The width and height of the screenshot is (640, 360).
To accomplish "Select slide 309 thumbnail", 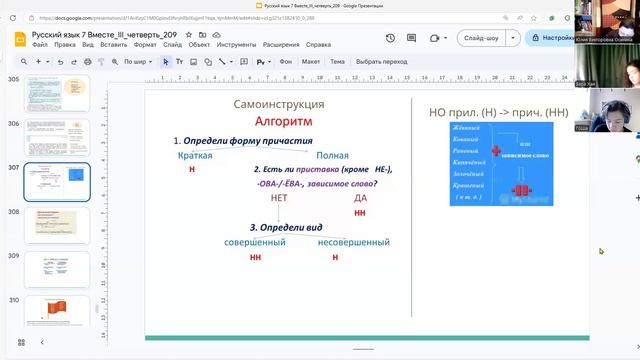I will (57, 270).
